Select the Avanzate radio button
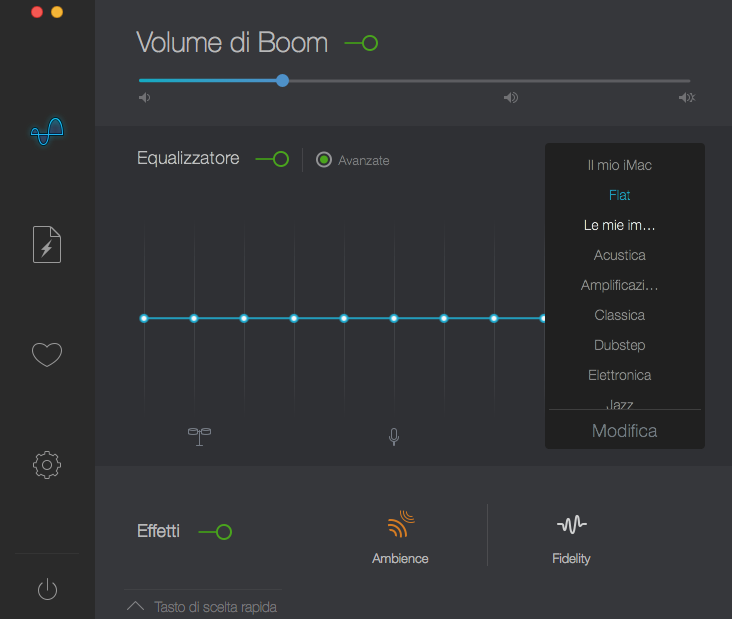 tap(324, 160)
